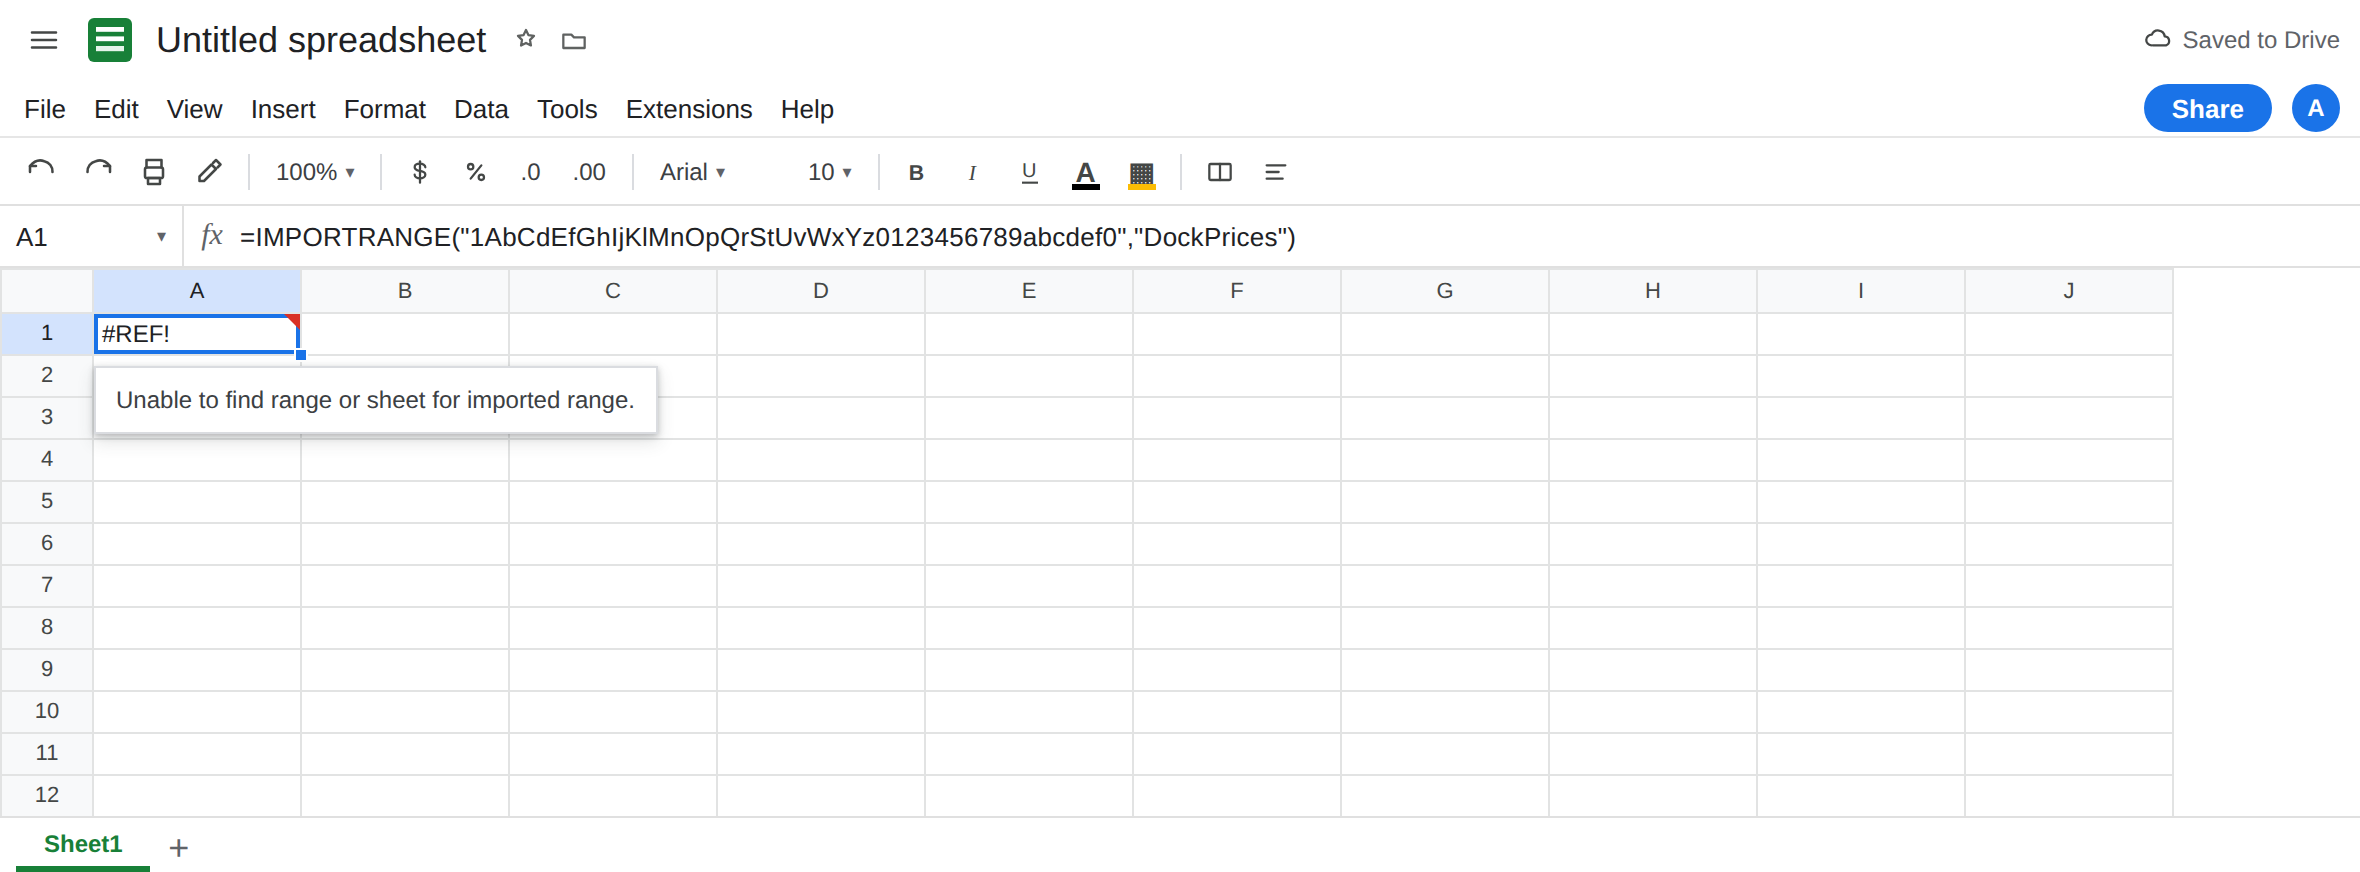This screenshot has width=2360, height=872.
Task: Star the Untitled spreadsheet
Action: [x=526, y=39]
